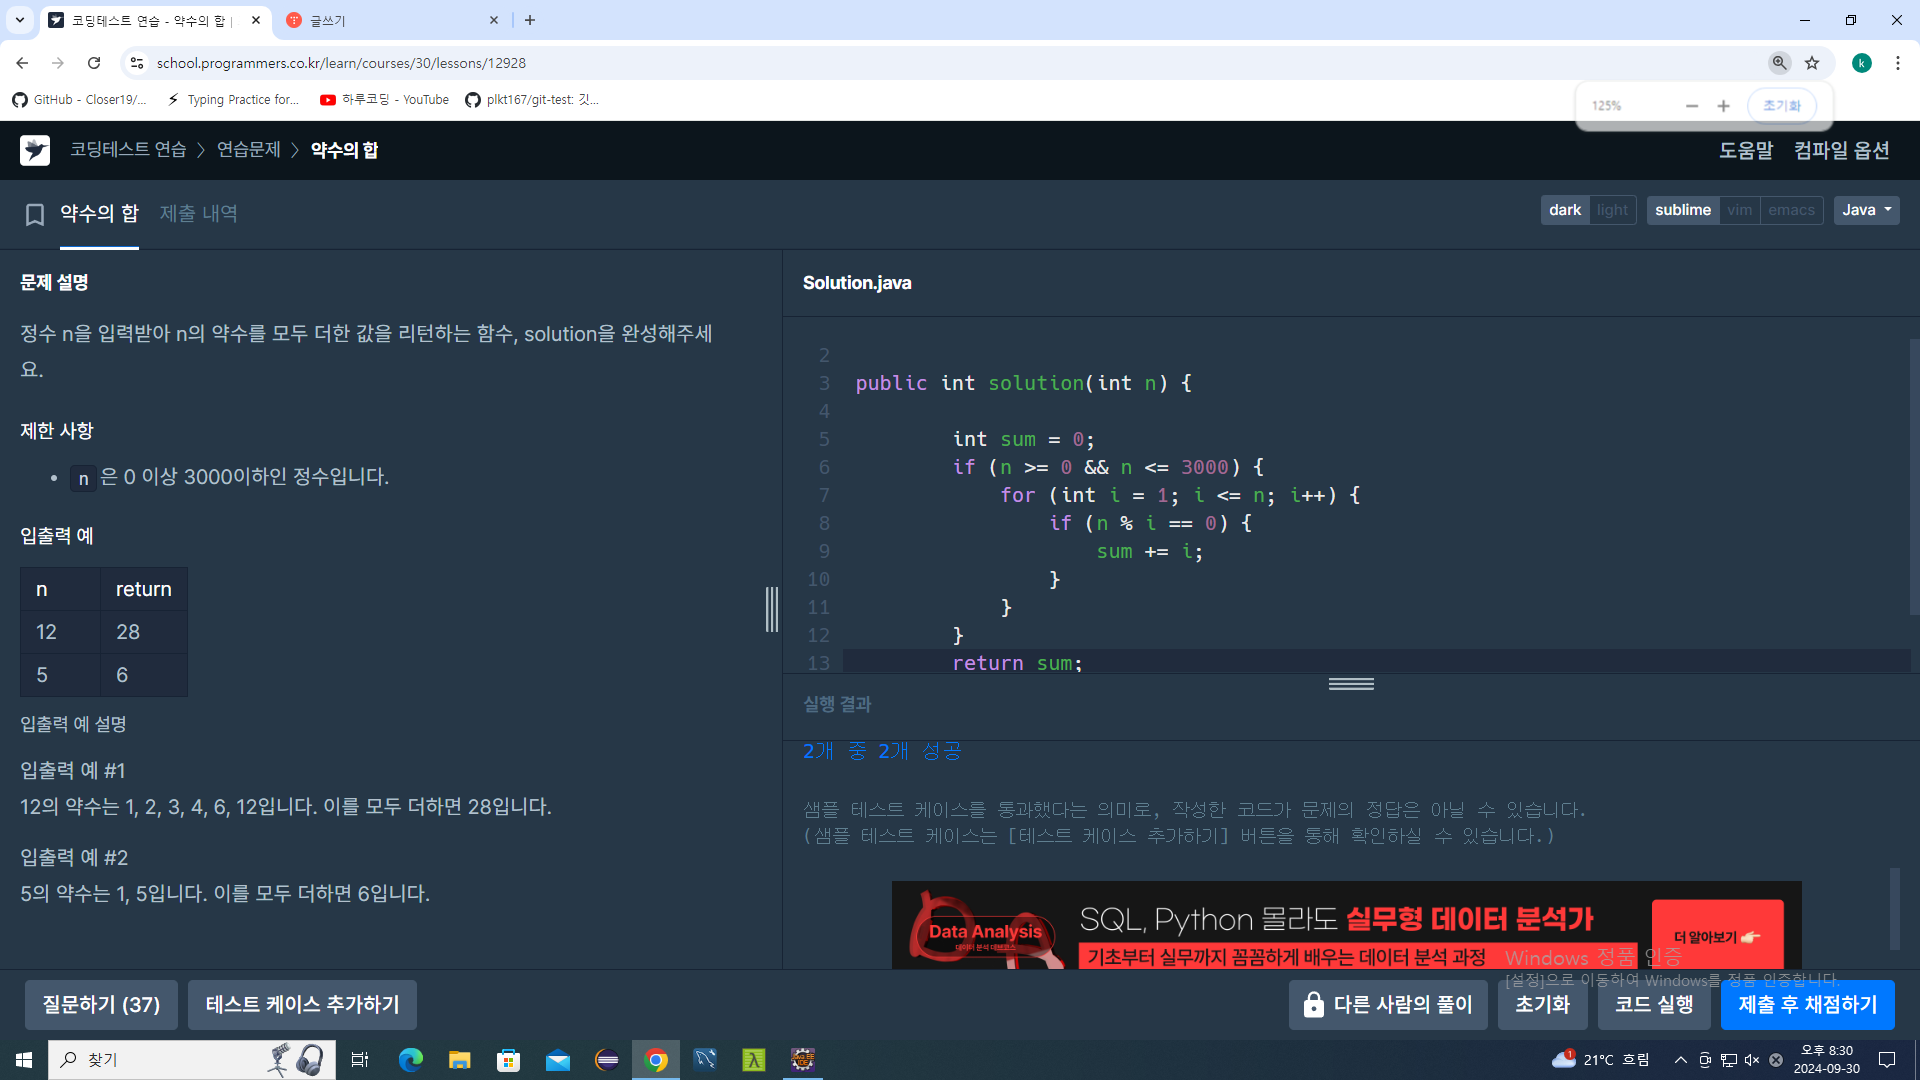Click the 코드 실행 run button
This screenshot has height=1080, width=1920.
pos(1654,1005)
